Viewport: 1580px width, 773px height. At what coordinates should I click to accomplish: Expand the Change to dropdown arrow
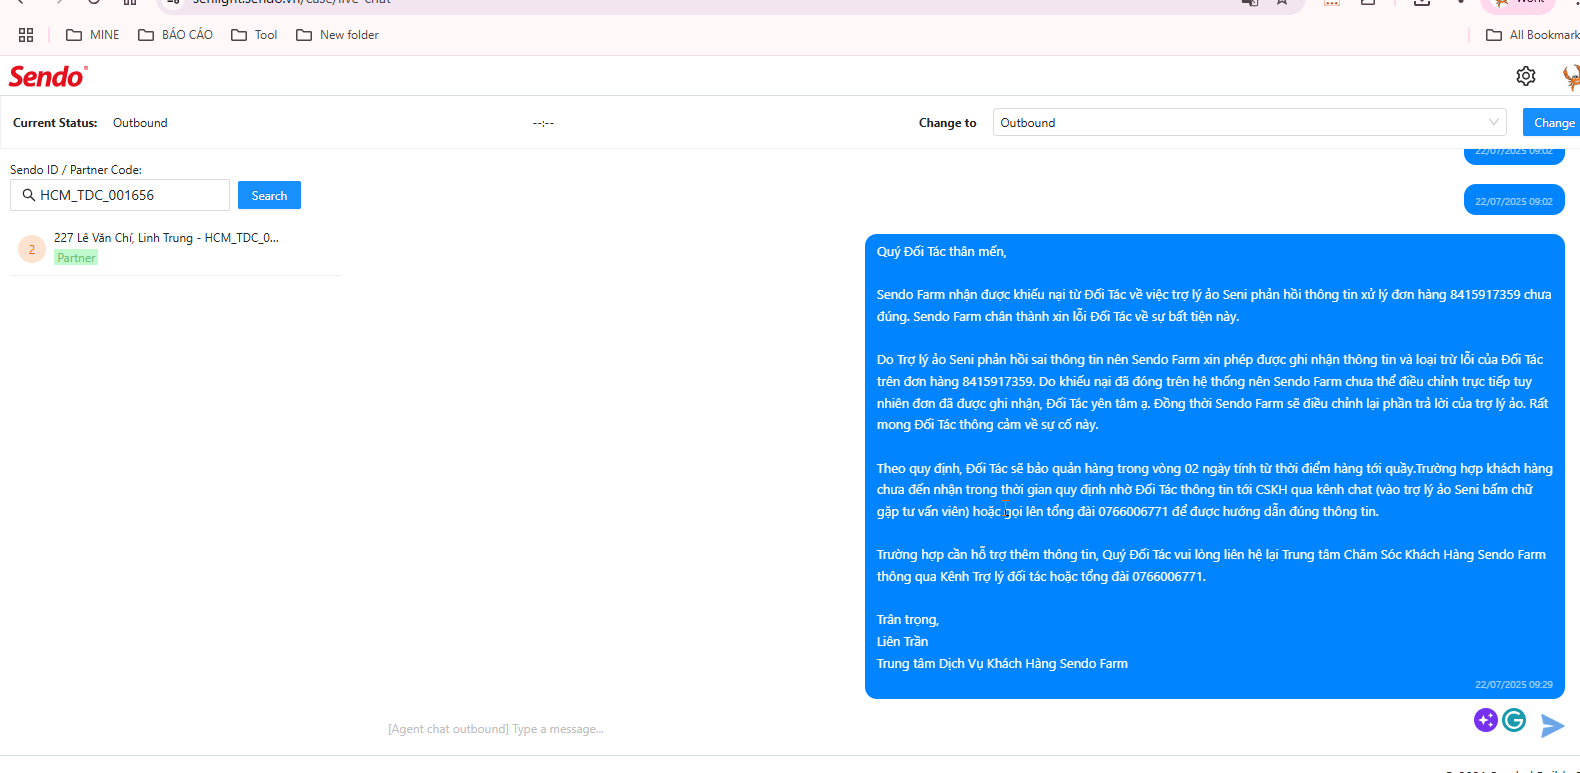[1494, 122]
